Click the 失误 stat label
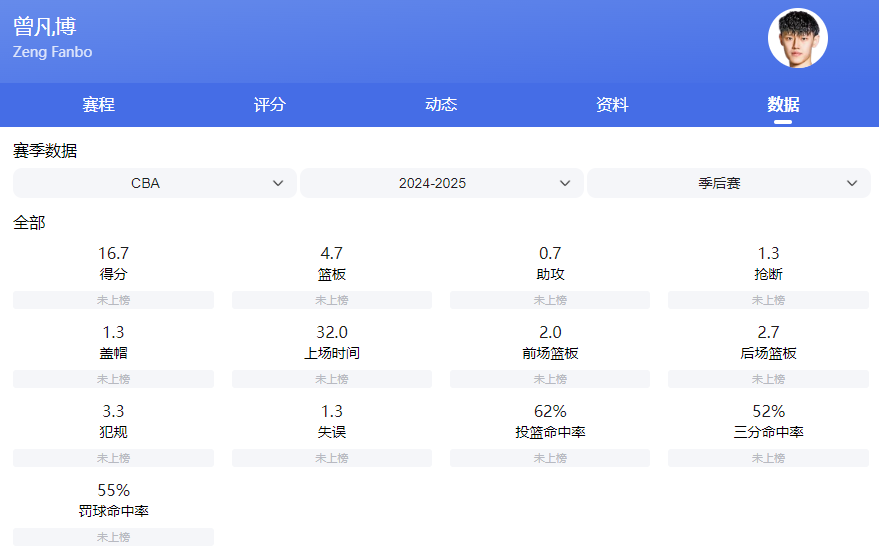 tap(332, 432)
